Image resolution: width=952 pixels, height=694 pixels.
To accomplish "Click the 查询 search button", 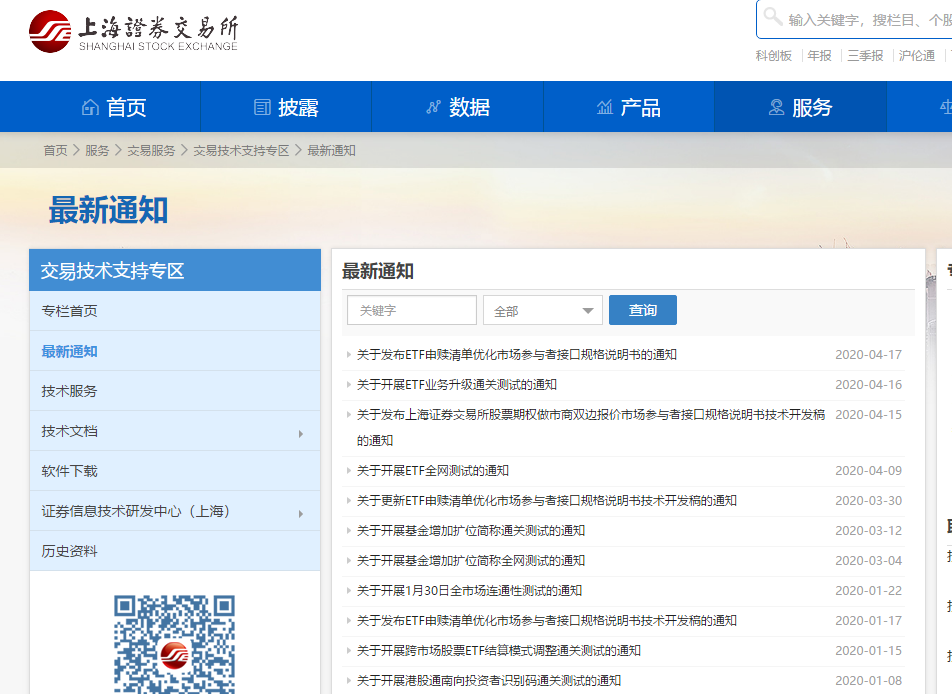I will click(642, 310).
